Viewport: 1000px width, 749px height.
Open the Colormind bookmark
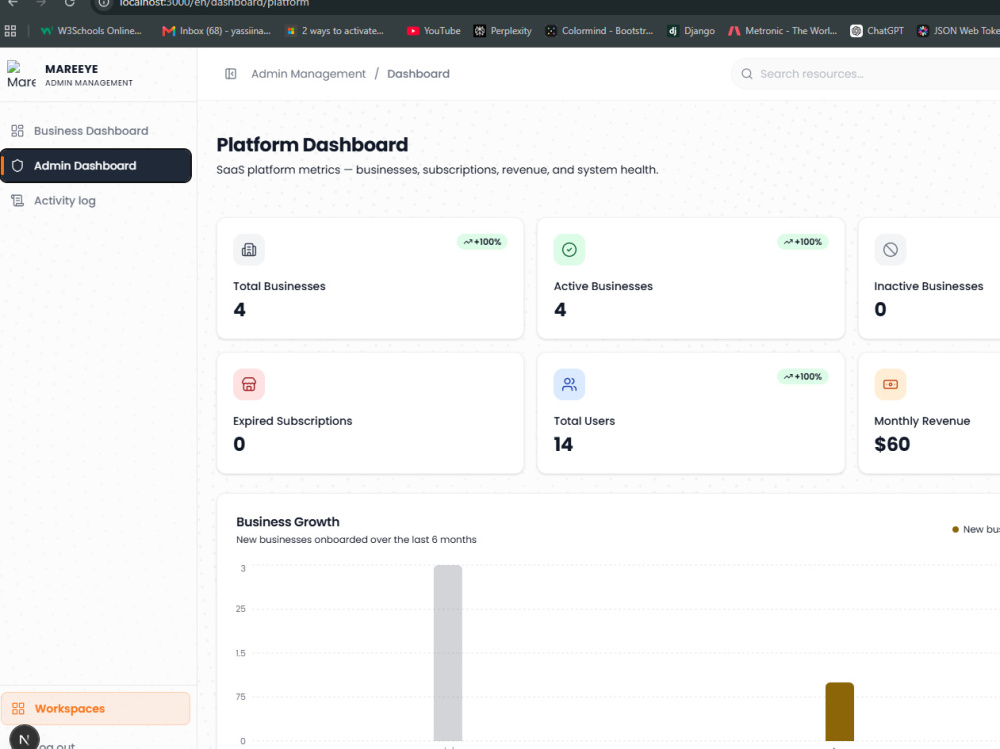pyautogui.click(x=599, y=31)
